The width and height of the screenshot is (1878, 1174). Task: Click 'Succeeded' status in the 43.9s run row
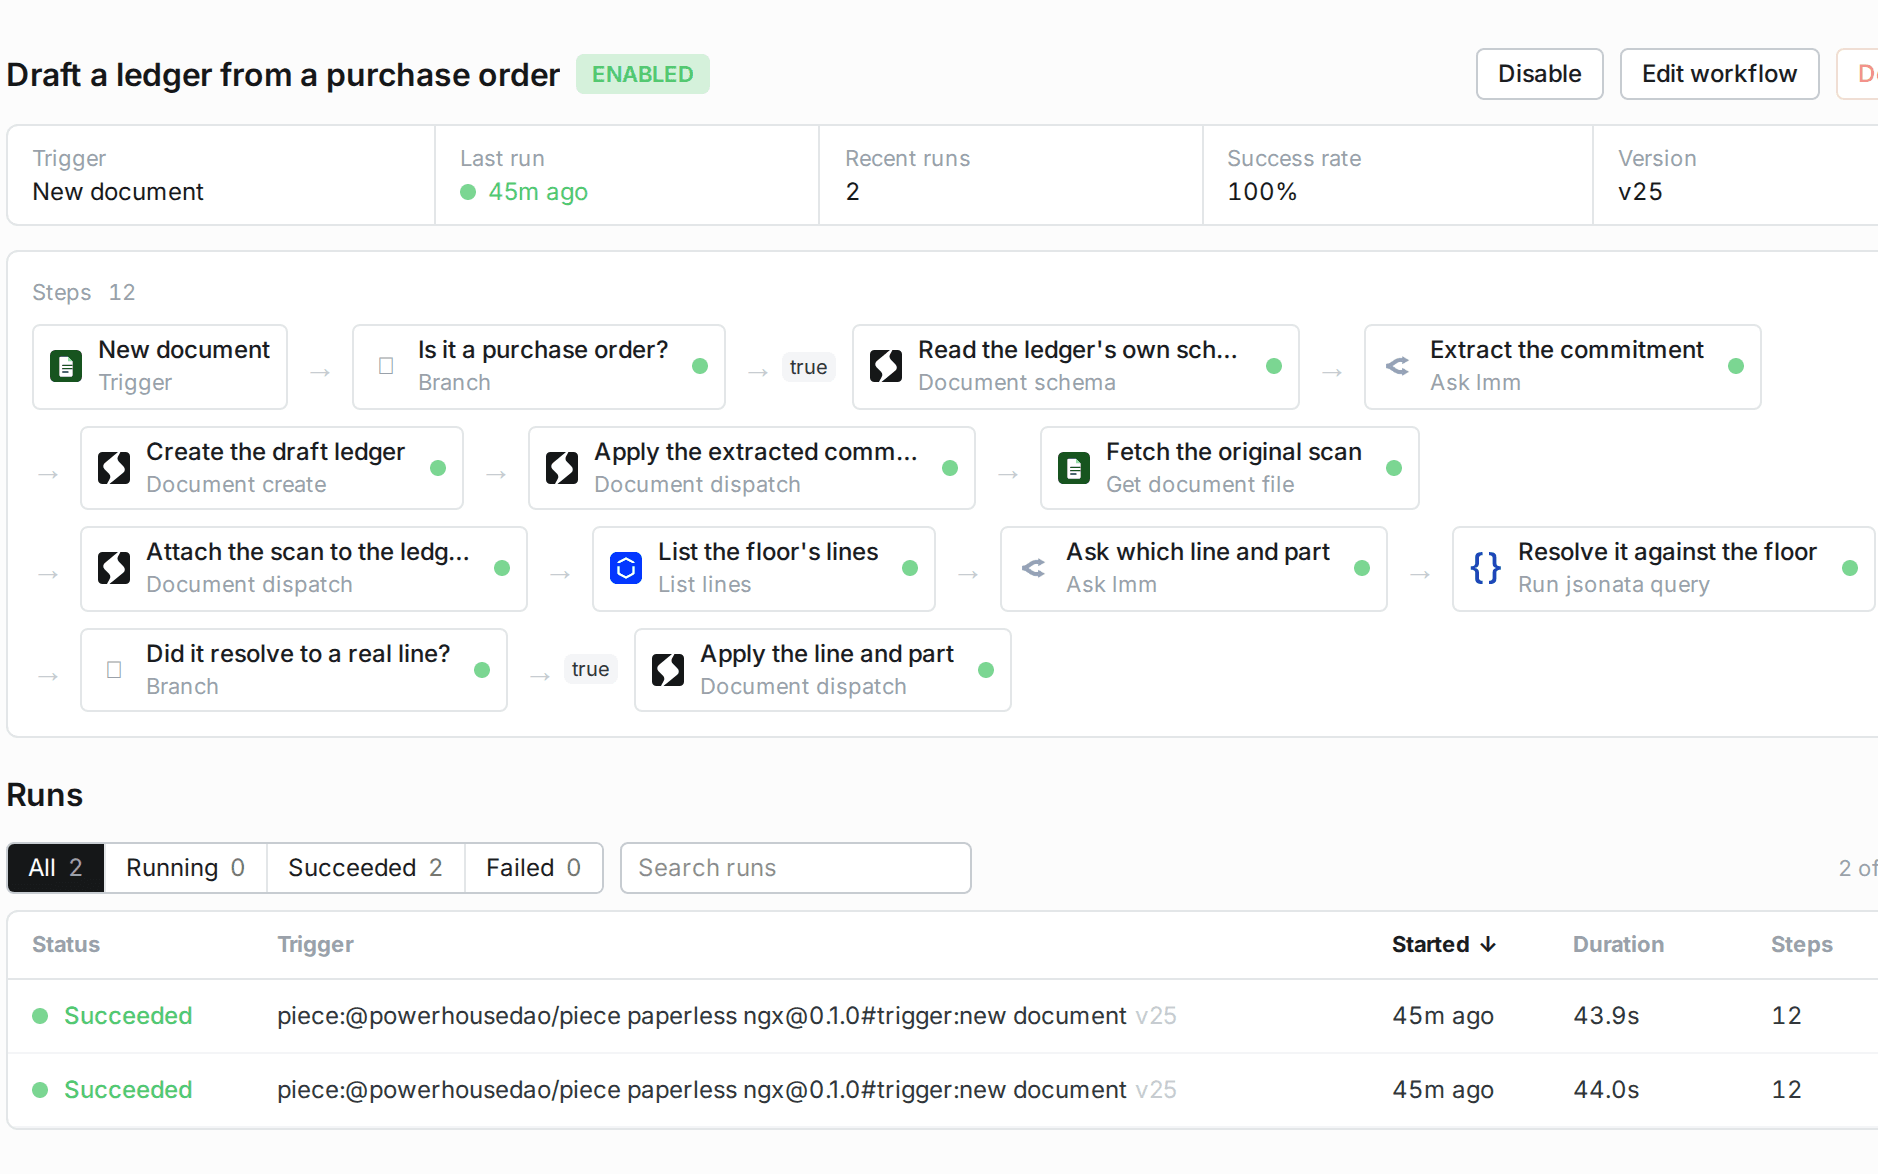[128, 1016]
